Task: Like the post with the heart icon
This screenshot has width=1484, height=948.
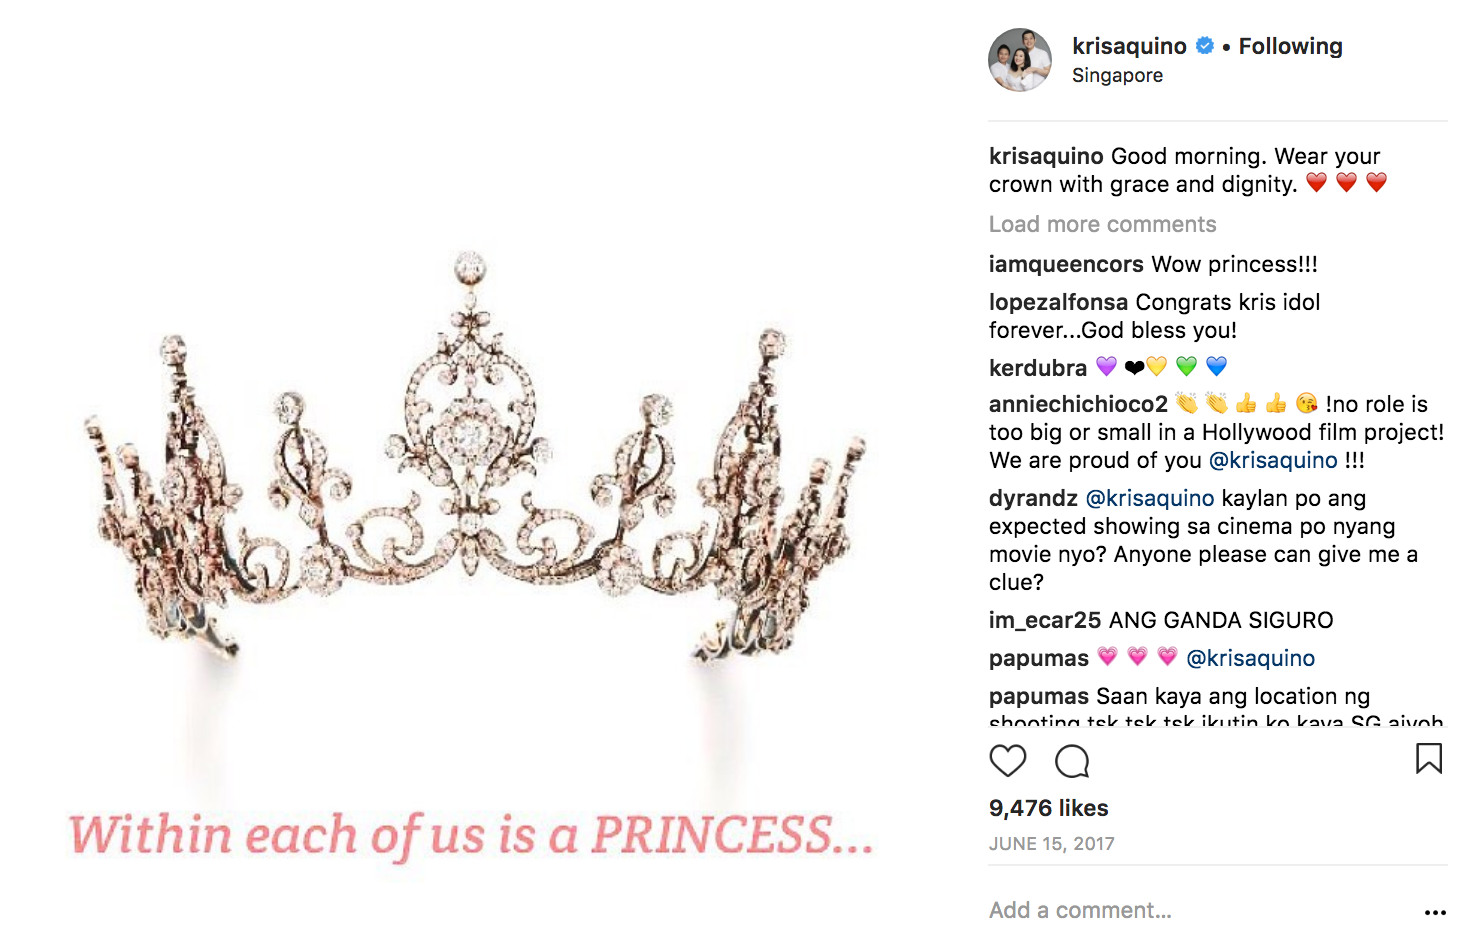Action: click(x=1007, y=761)
